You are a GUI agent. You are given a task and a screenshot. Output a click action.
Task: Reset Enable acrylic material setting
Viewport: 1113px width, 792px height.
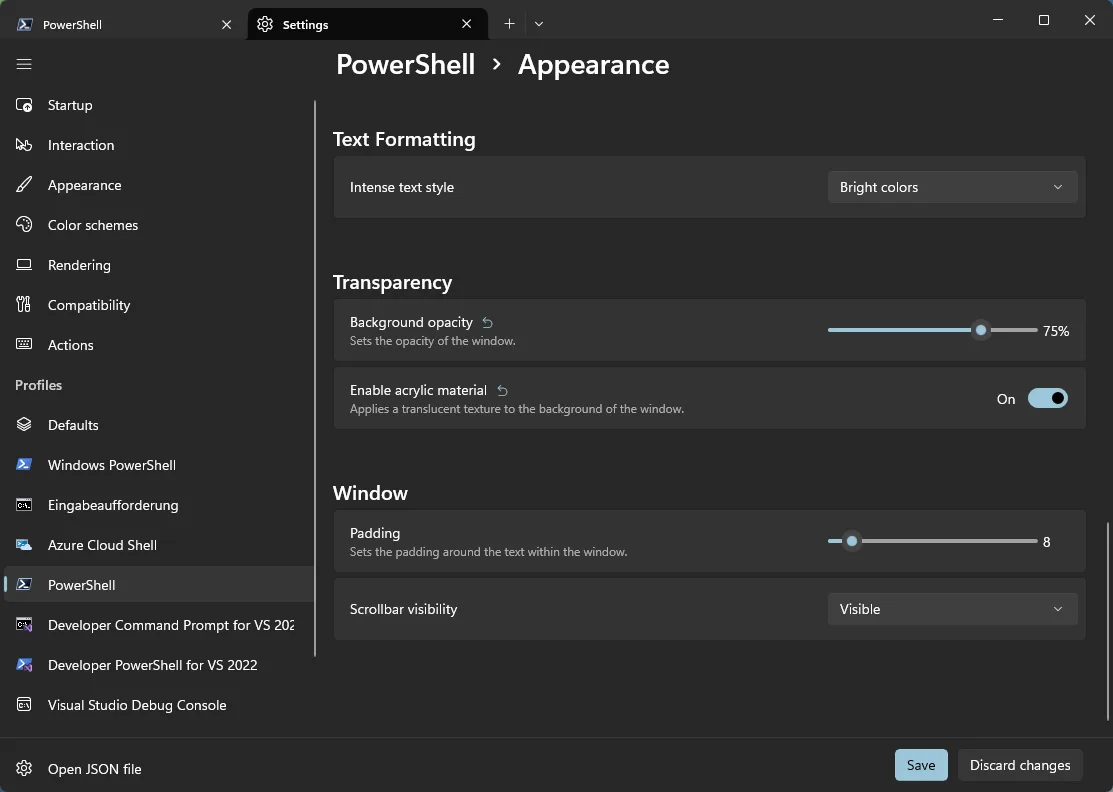[502, 391]
